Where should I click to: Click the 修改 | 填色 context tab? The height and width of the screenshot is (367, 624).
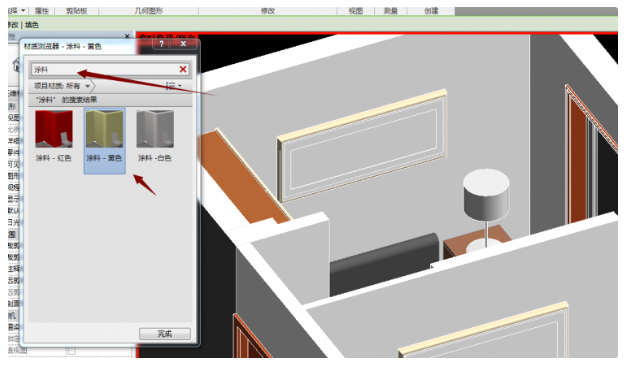[x=23, y=25]
